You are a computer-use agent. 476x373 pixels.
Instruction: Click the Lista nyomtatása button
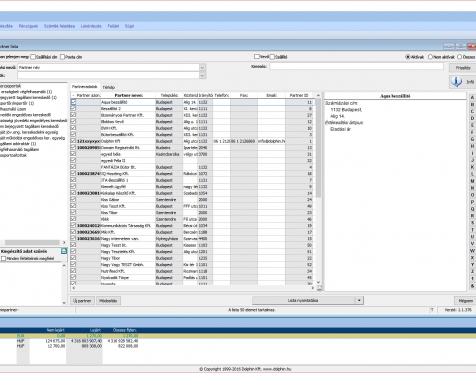pos(303,300)
